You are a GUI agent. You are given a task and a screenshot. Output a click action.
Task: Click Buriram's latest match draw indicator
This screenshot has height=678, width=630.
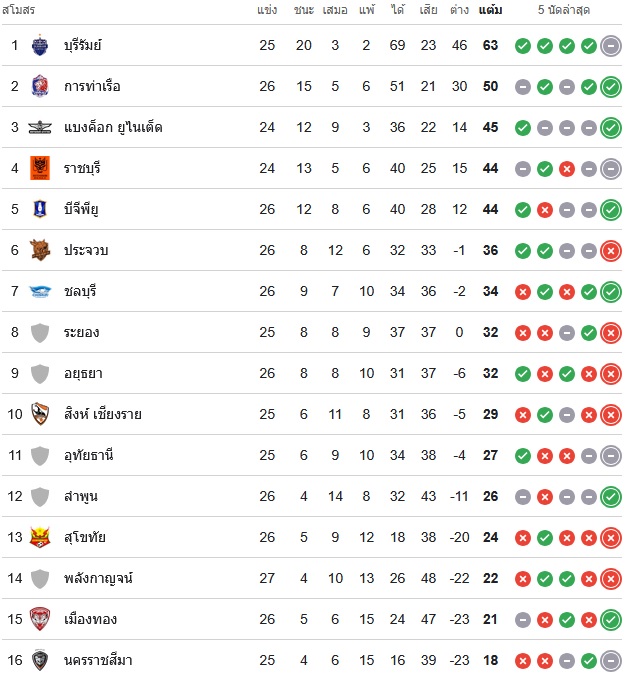pyautogui.click(x=611, y=45)
